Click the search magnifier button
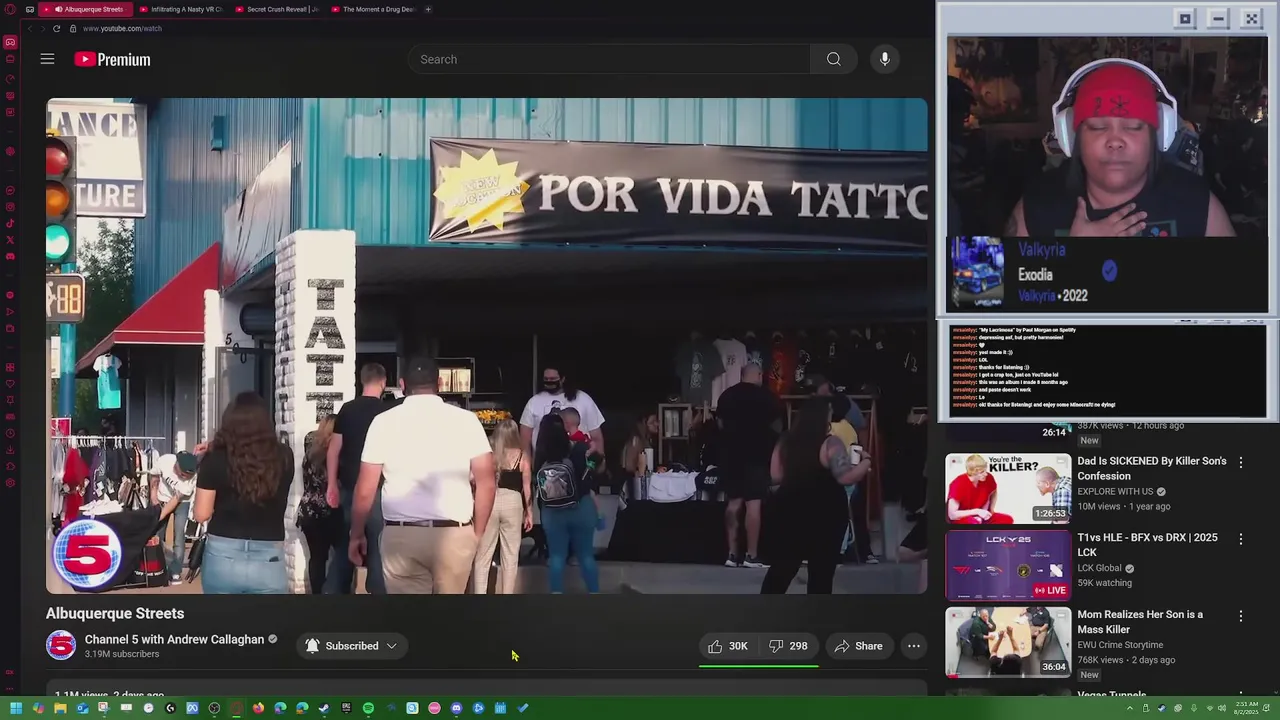The image size is (1280, 720). pyautogui.click(x=833, y=59)
